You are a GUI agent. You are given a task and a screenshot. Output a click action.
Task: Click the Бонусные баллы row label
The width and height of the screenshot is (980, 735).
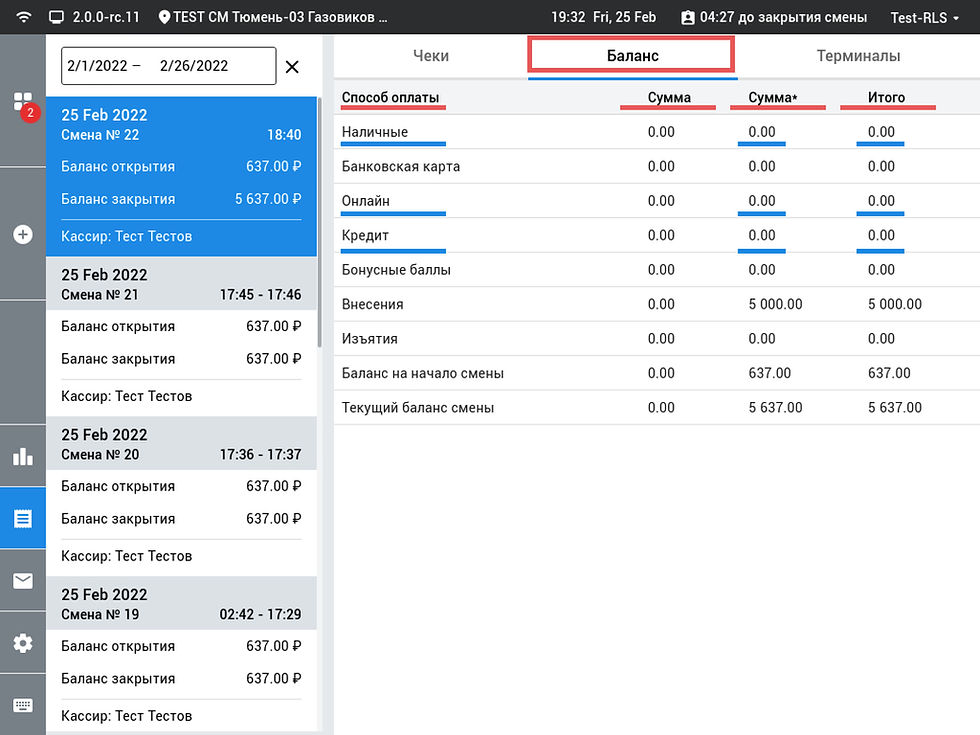pyautogui.click(x=396, y=269)
